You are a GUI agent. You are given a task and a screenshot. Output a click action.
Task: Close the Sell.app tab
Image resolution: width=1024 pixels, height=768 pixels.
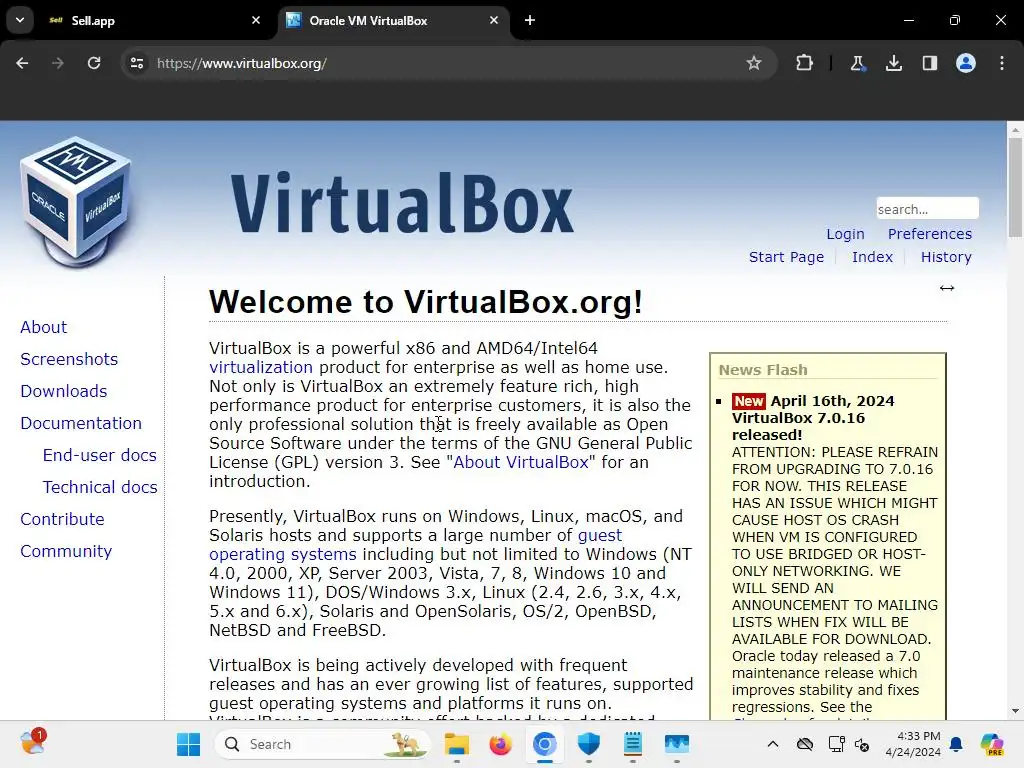point(256,20)
